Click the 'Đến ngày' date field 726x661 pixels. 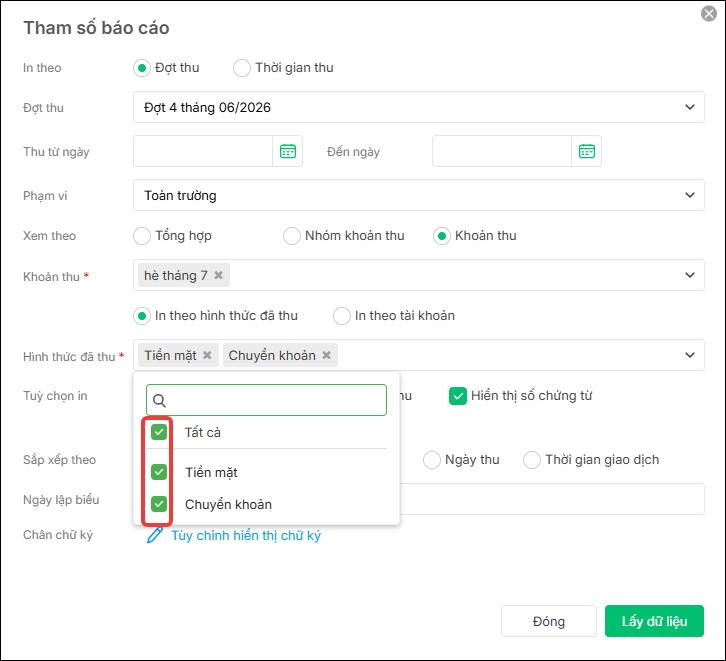[502, 151]
